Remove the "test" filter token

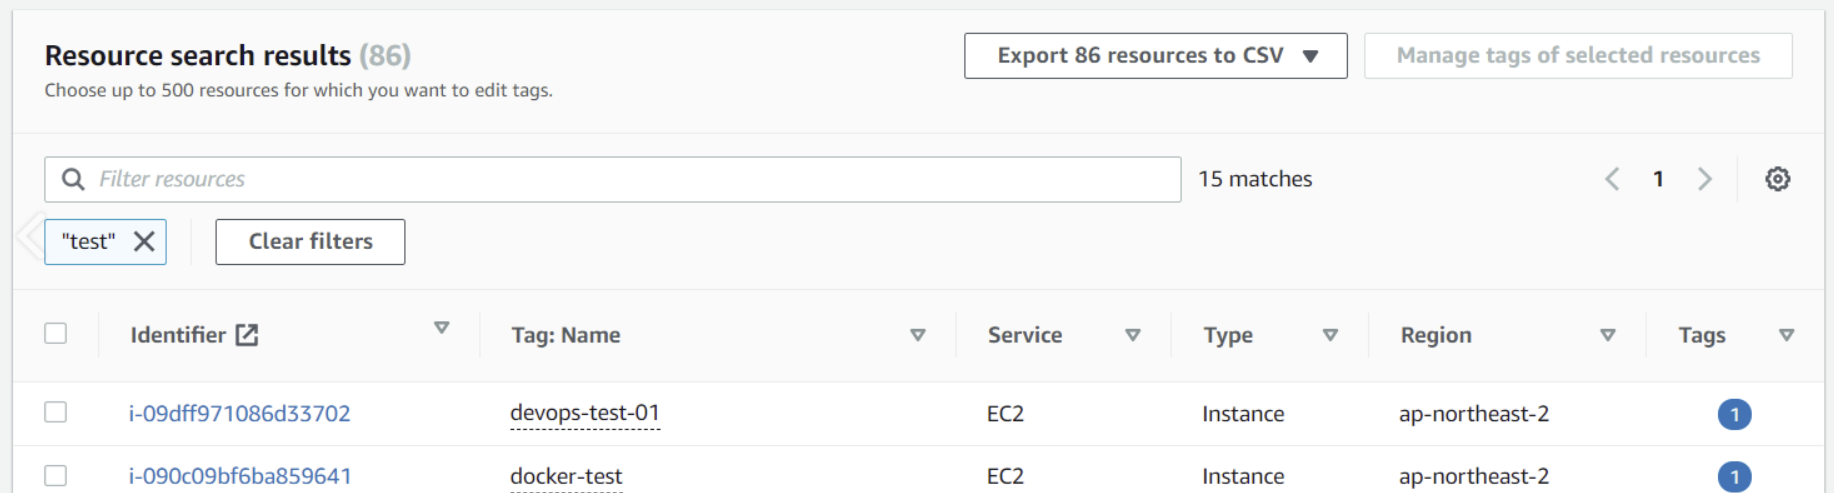(144, 241)
